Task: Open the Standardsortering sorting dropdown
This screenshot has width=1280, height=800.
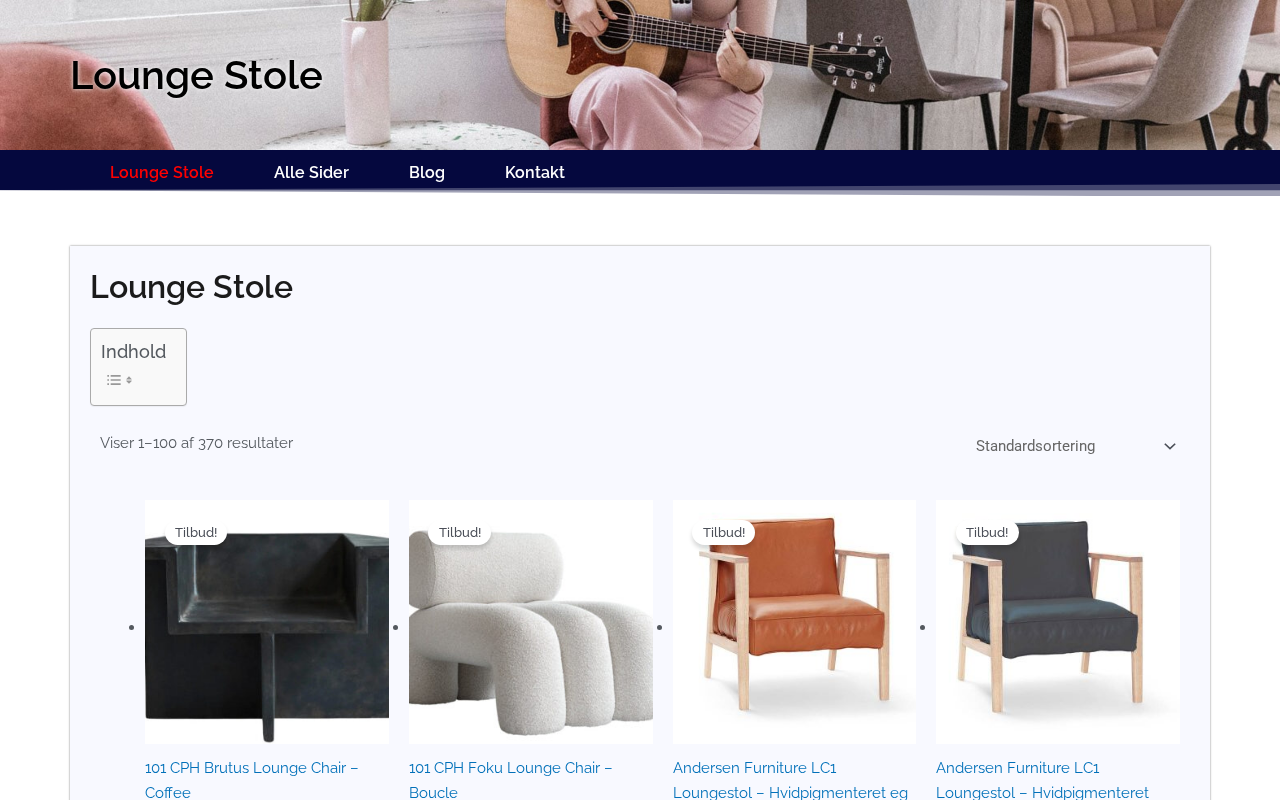Action: 1077,446
